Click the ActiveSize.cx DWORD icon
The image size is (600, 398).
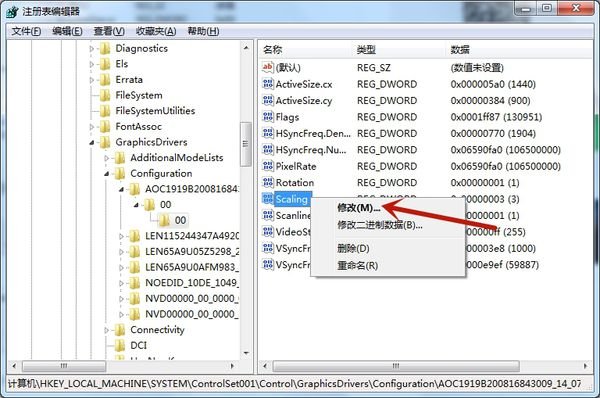click(x=268, y=84)
